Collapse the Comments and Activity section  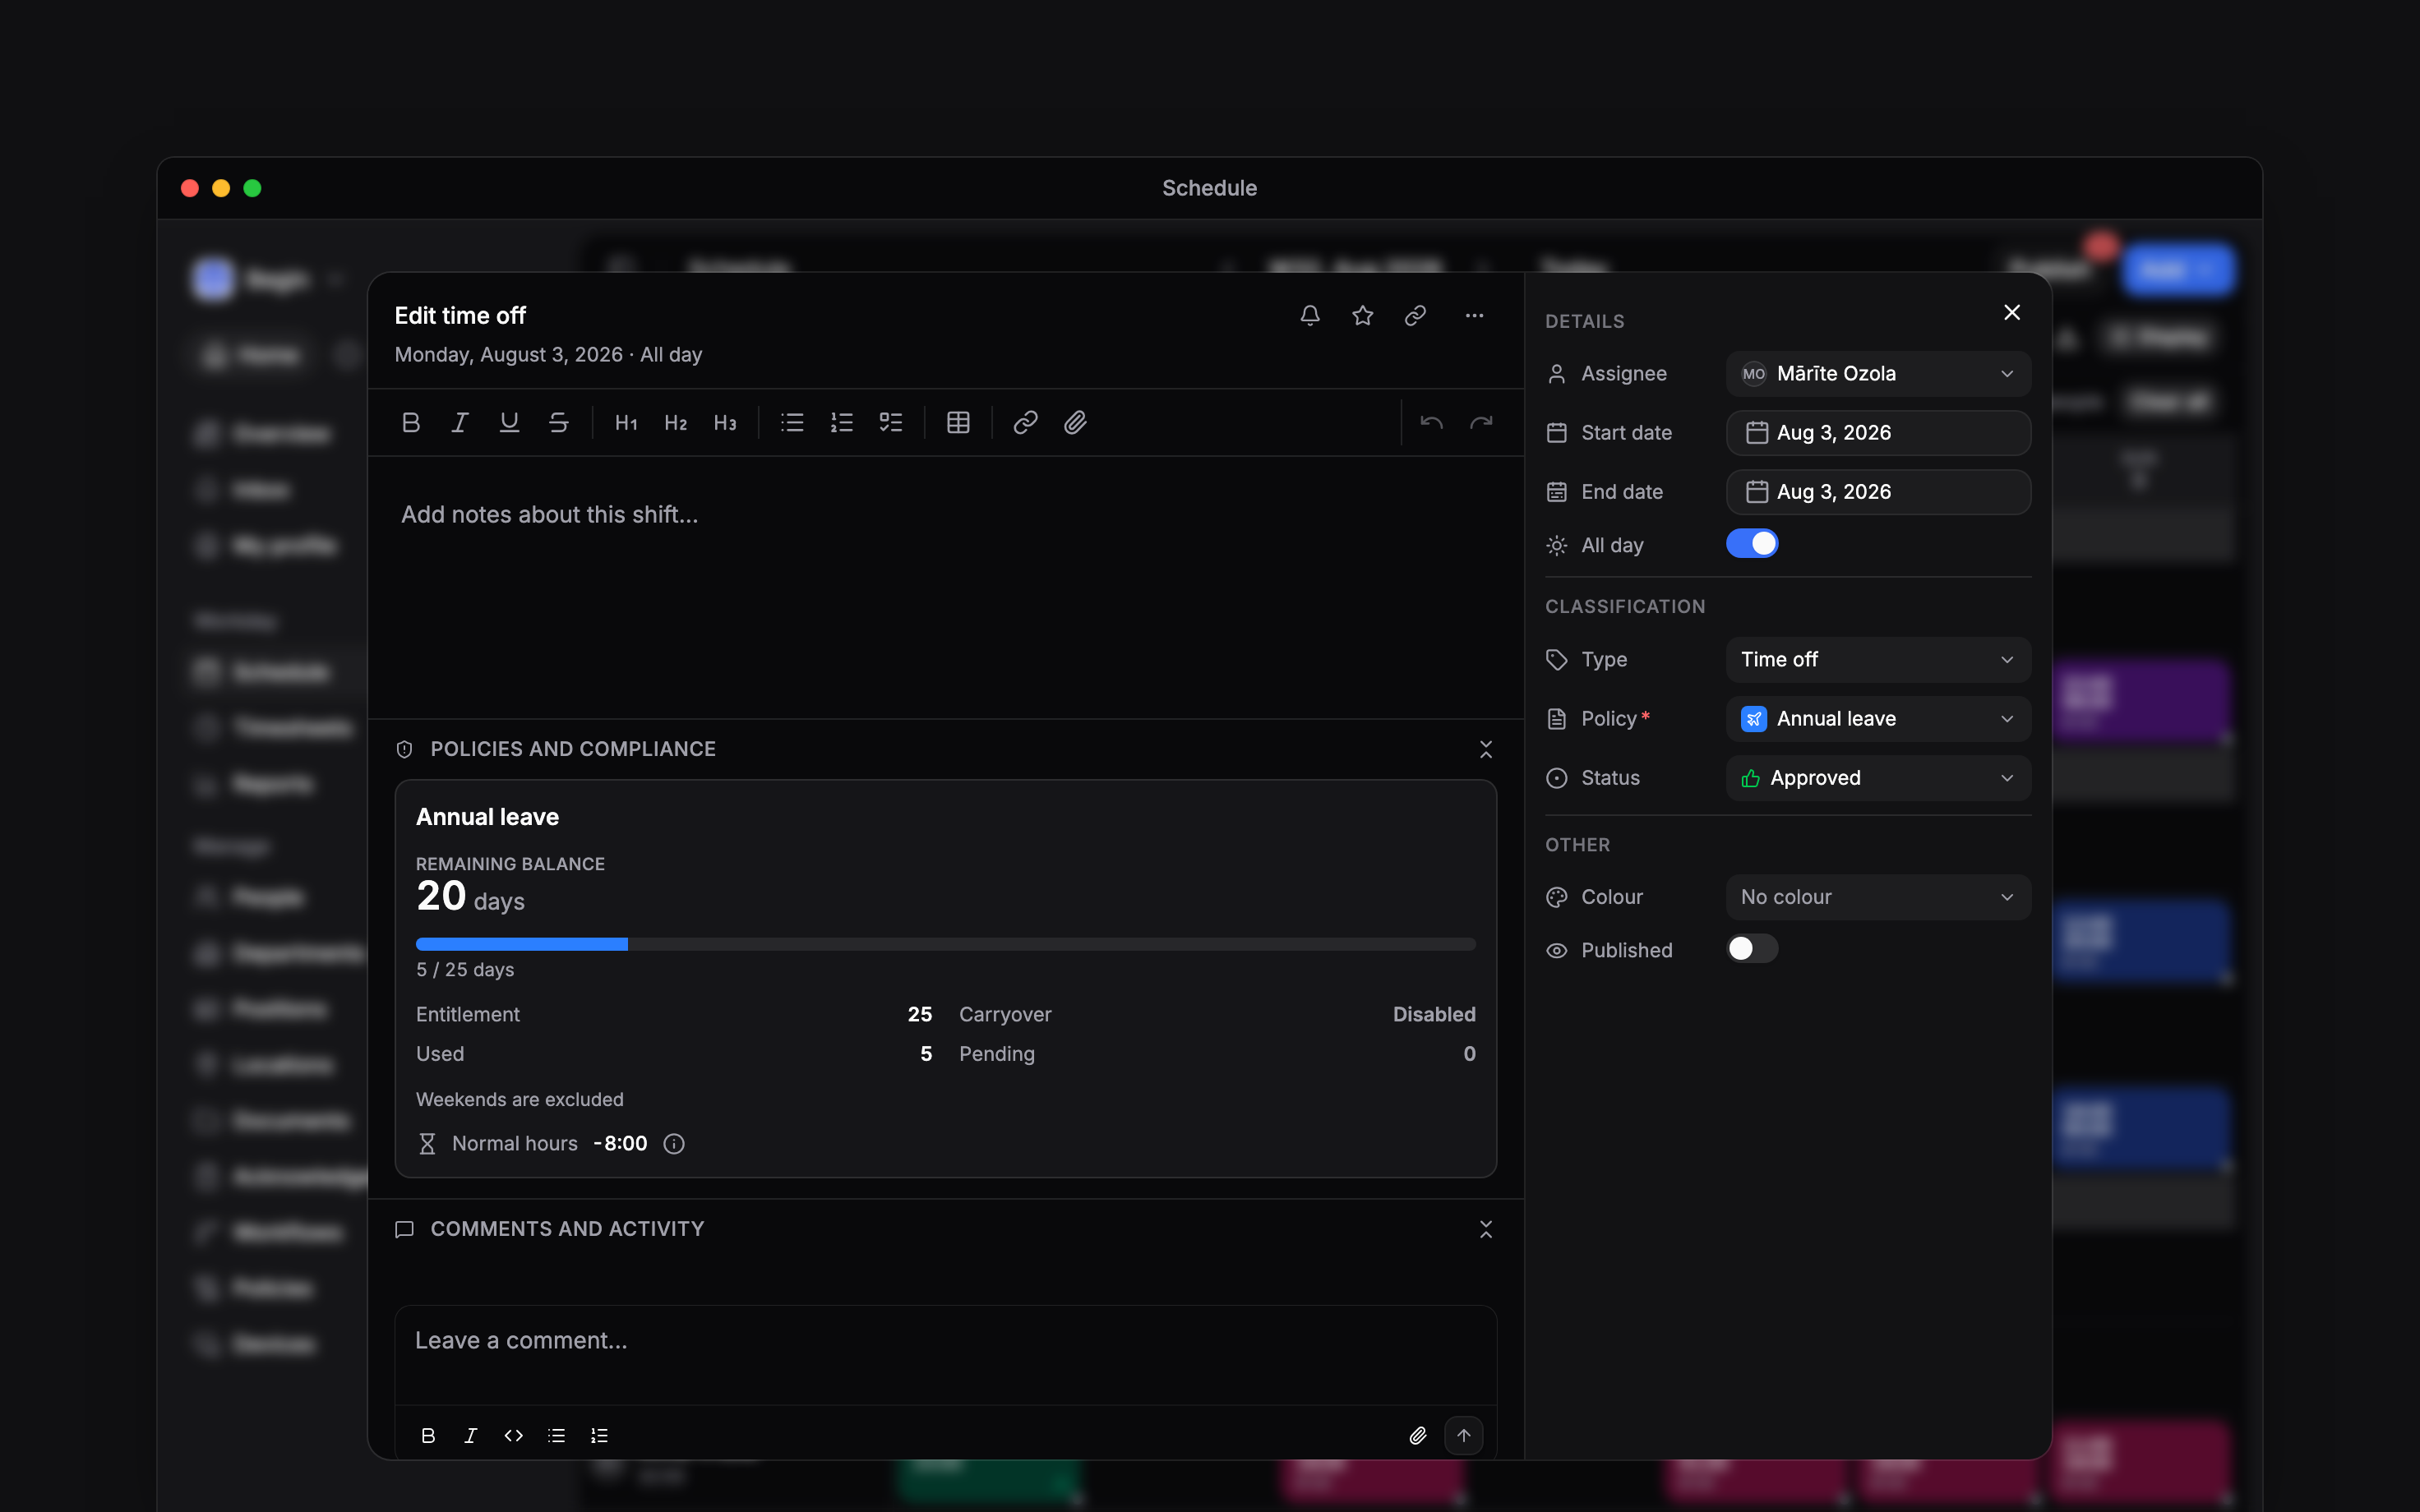coord(1486,1230)
